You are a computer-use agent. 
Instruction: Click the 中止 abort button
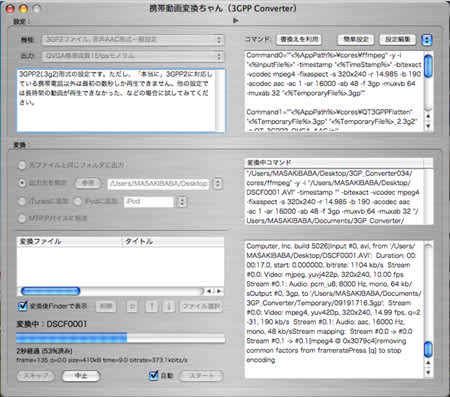[81, 376]
